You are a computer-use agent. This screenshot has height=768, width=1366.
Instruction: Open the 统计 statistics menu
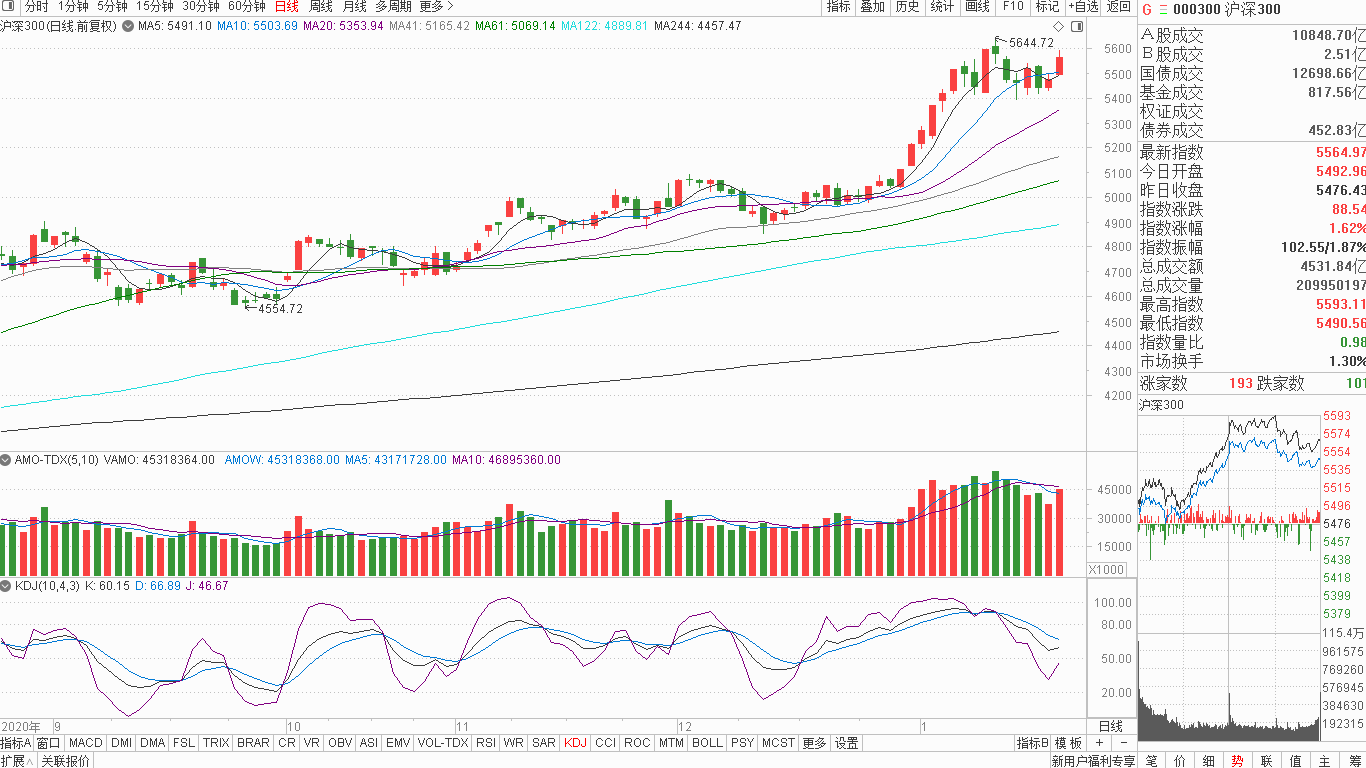point(942,6)
